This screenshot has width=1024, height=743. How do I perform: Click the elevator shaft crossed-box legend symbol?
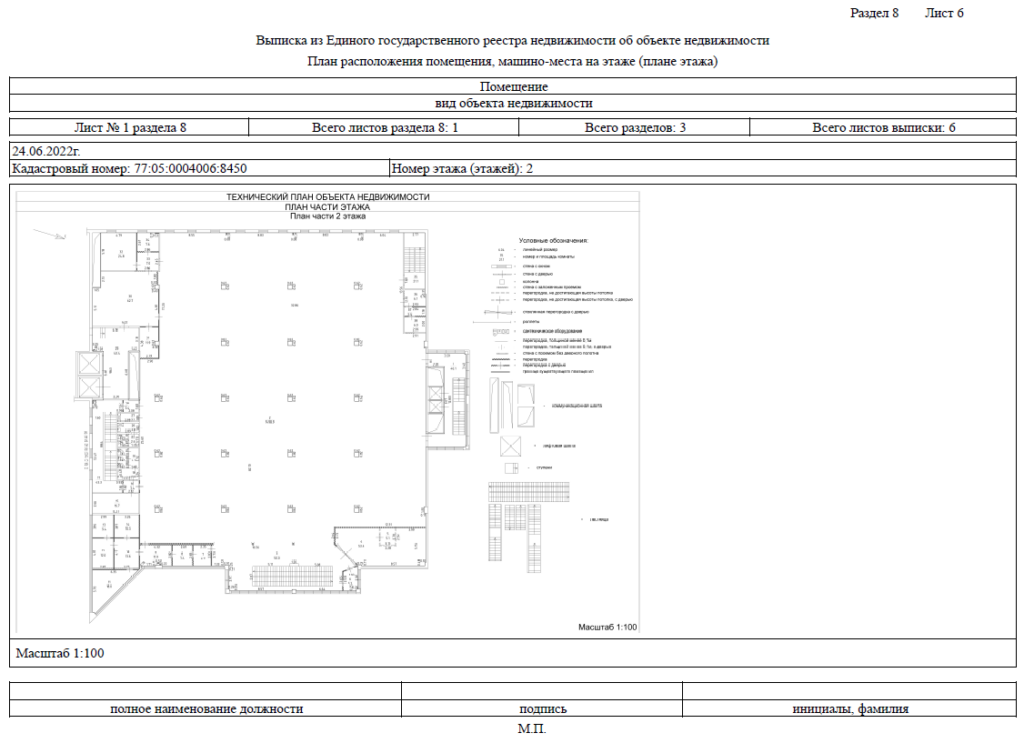pos(511,446)
